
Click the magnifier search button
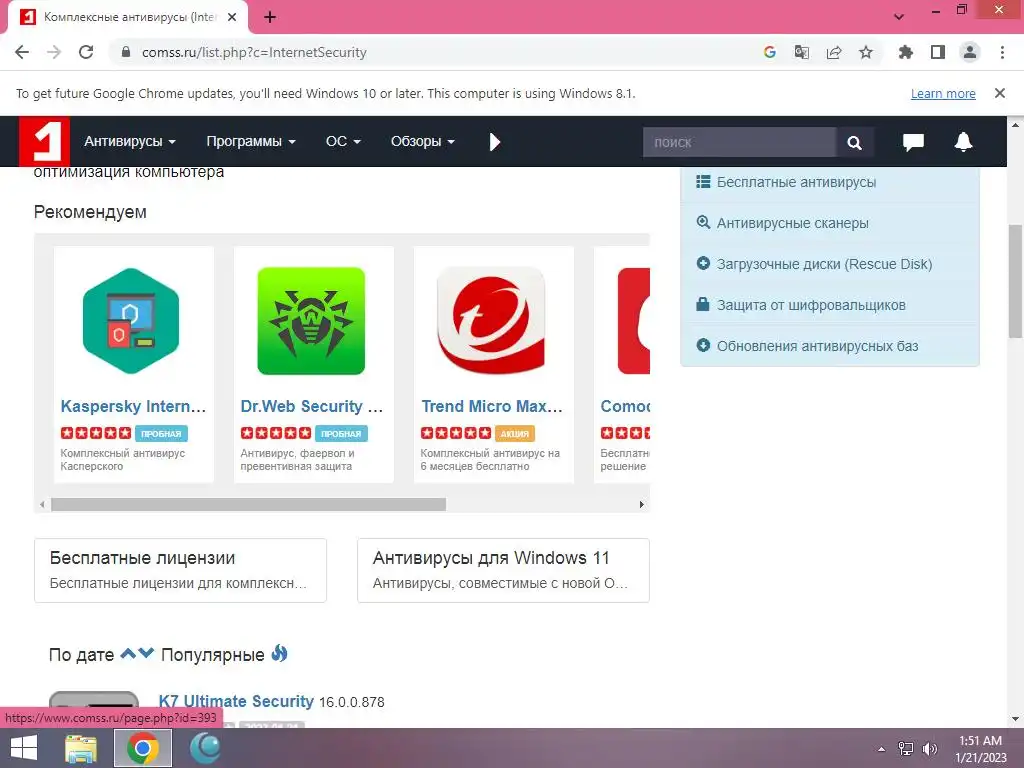point(854,142)
